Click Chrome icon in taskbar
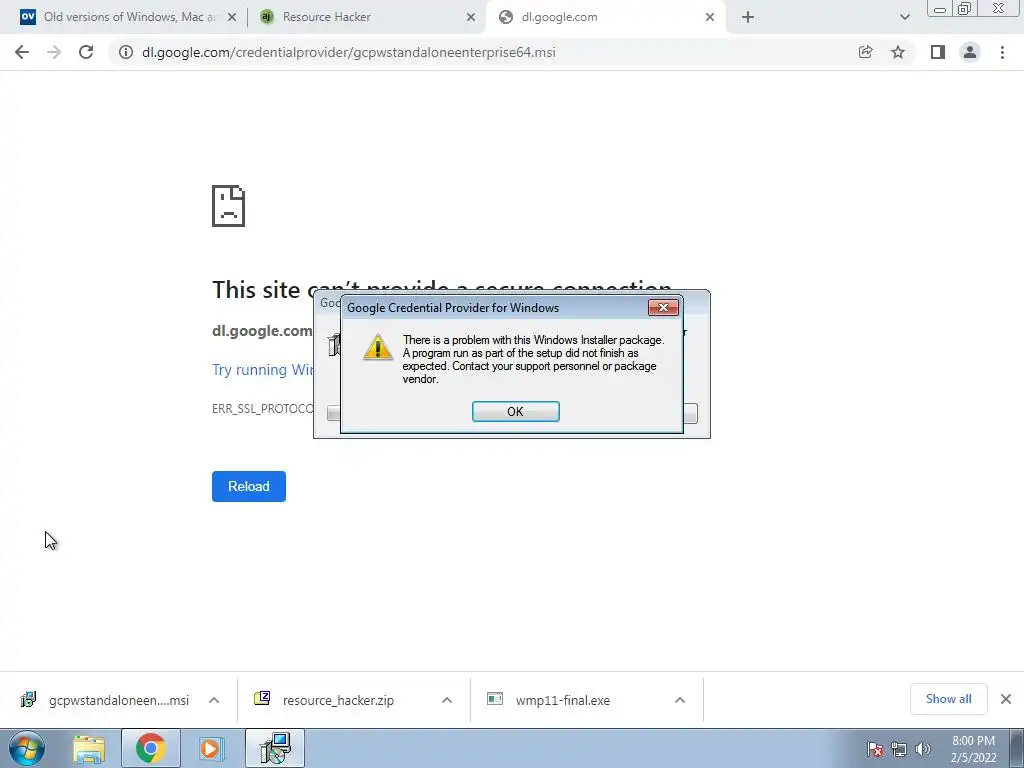 (150, 748)
